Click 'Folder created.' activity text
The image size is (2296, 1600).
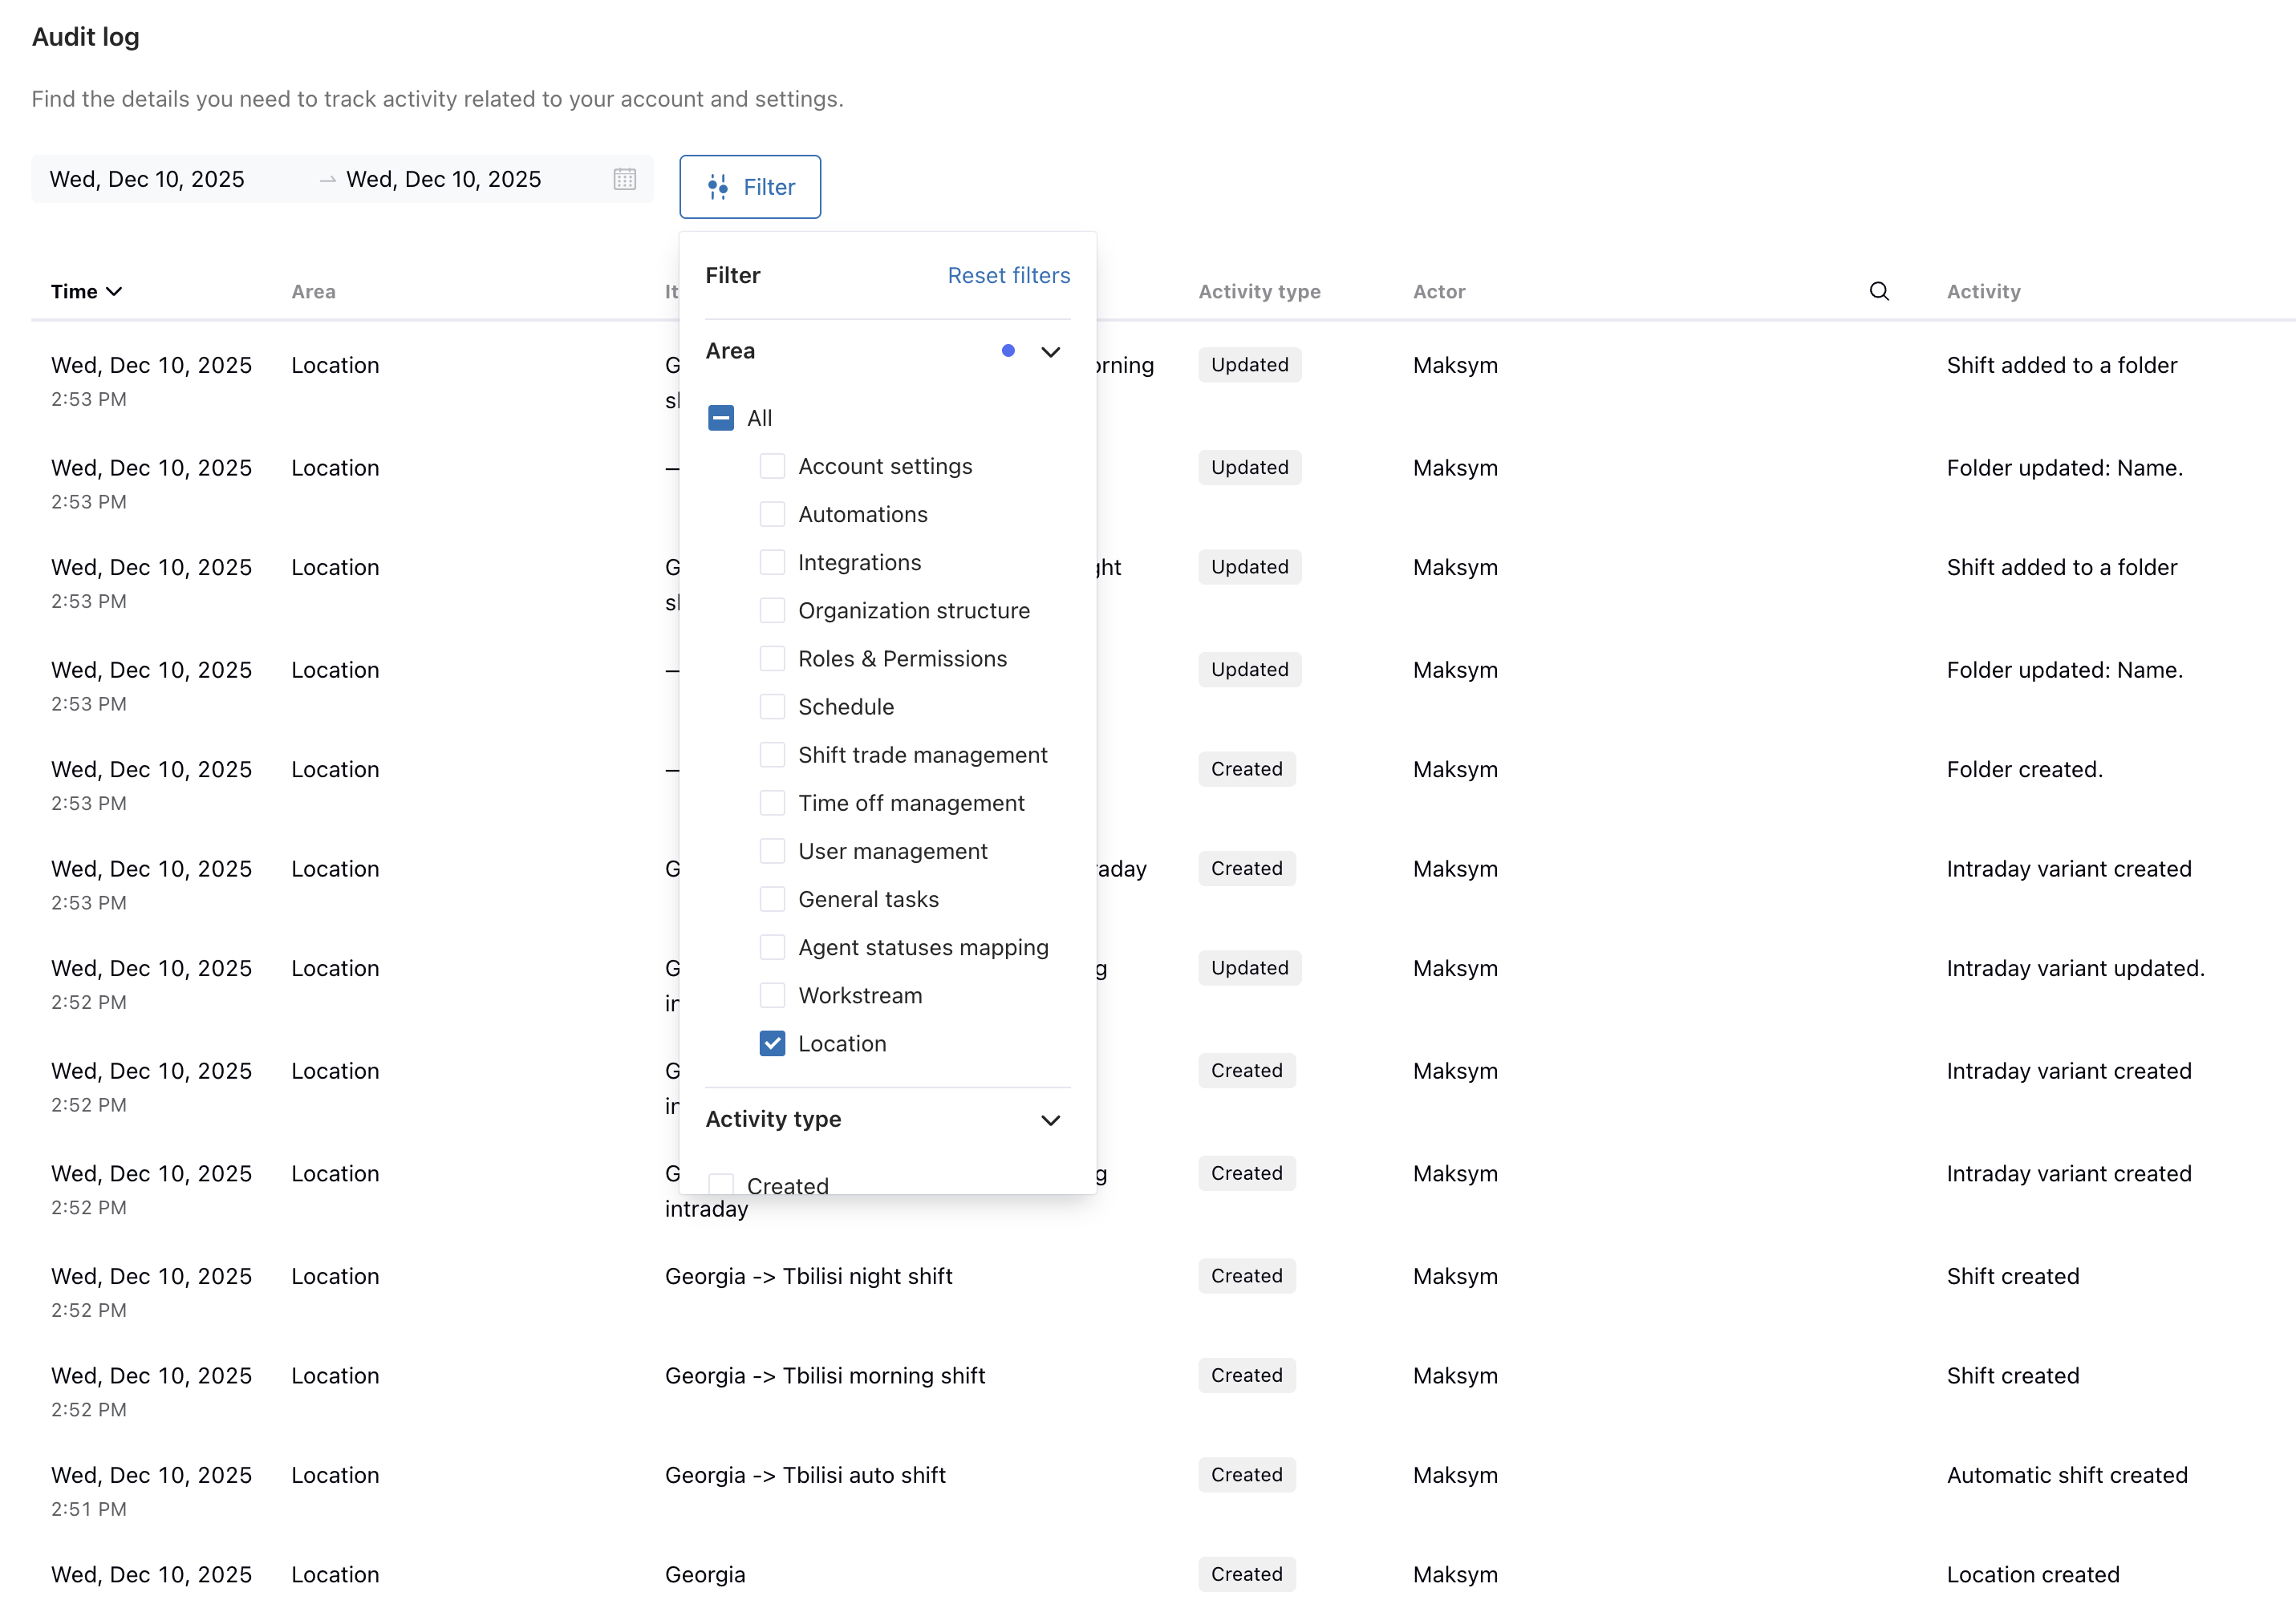(2024, 769)
